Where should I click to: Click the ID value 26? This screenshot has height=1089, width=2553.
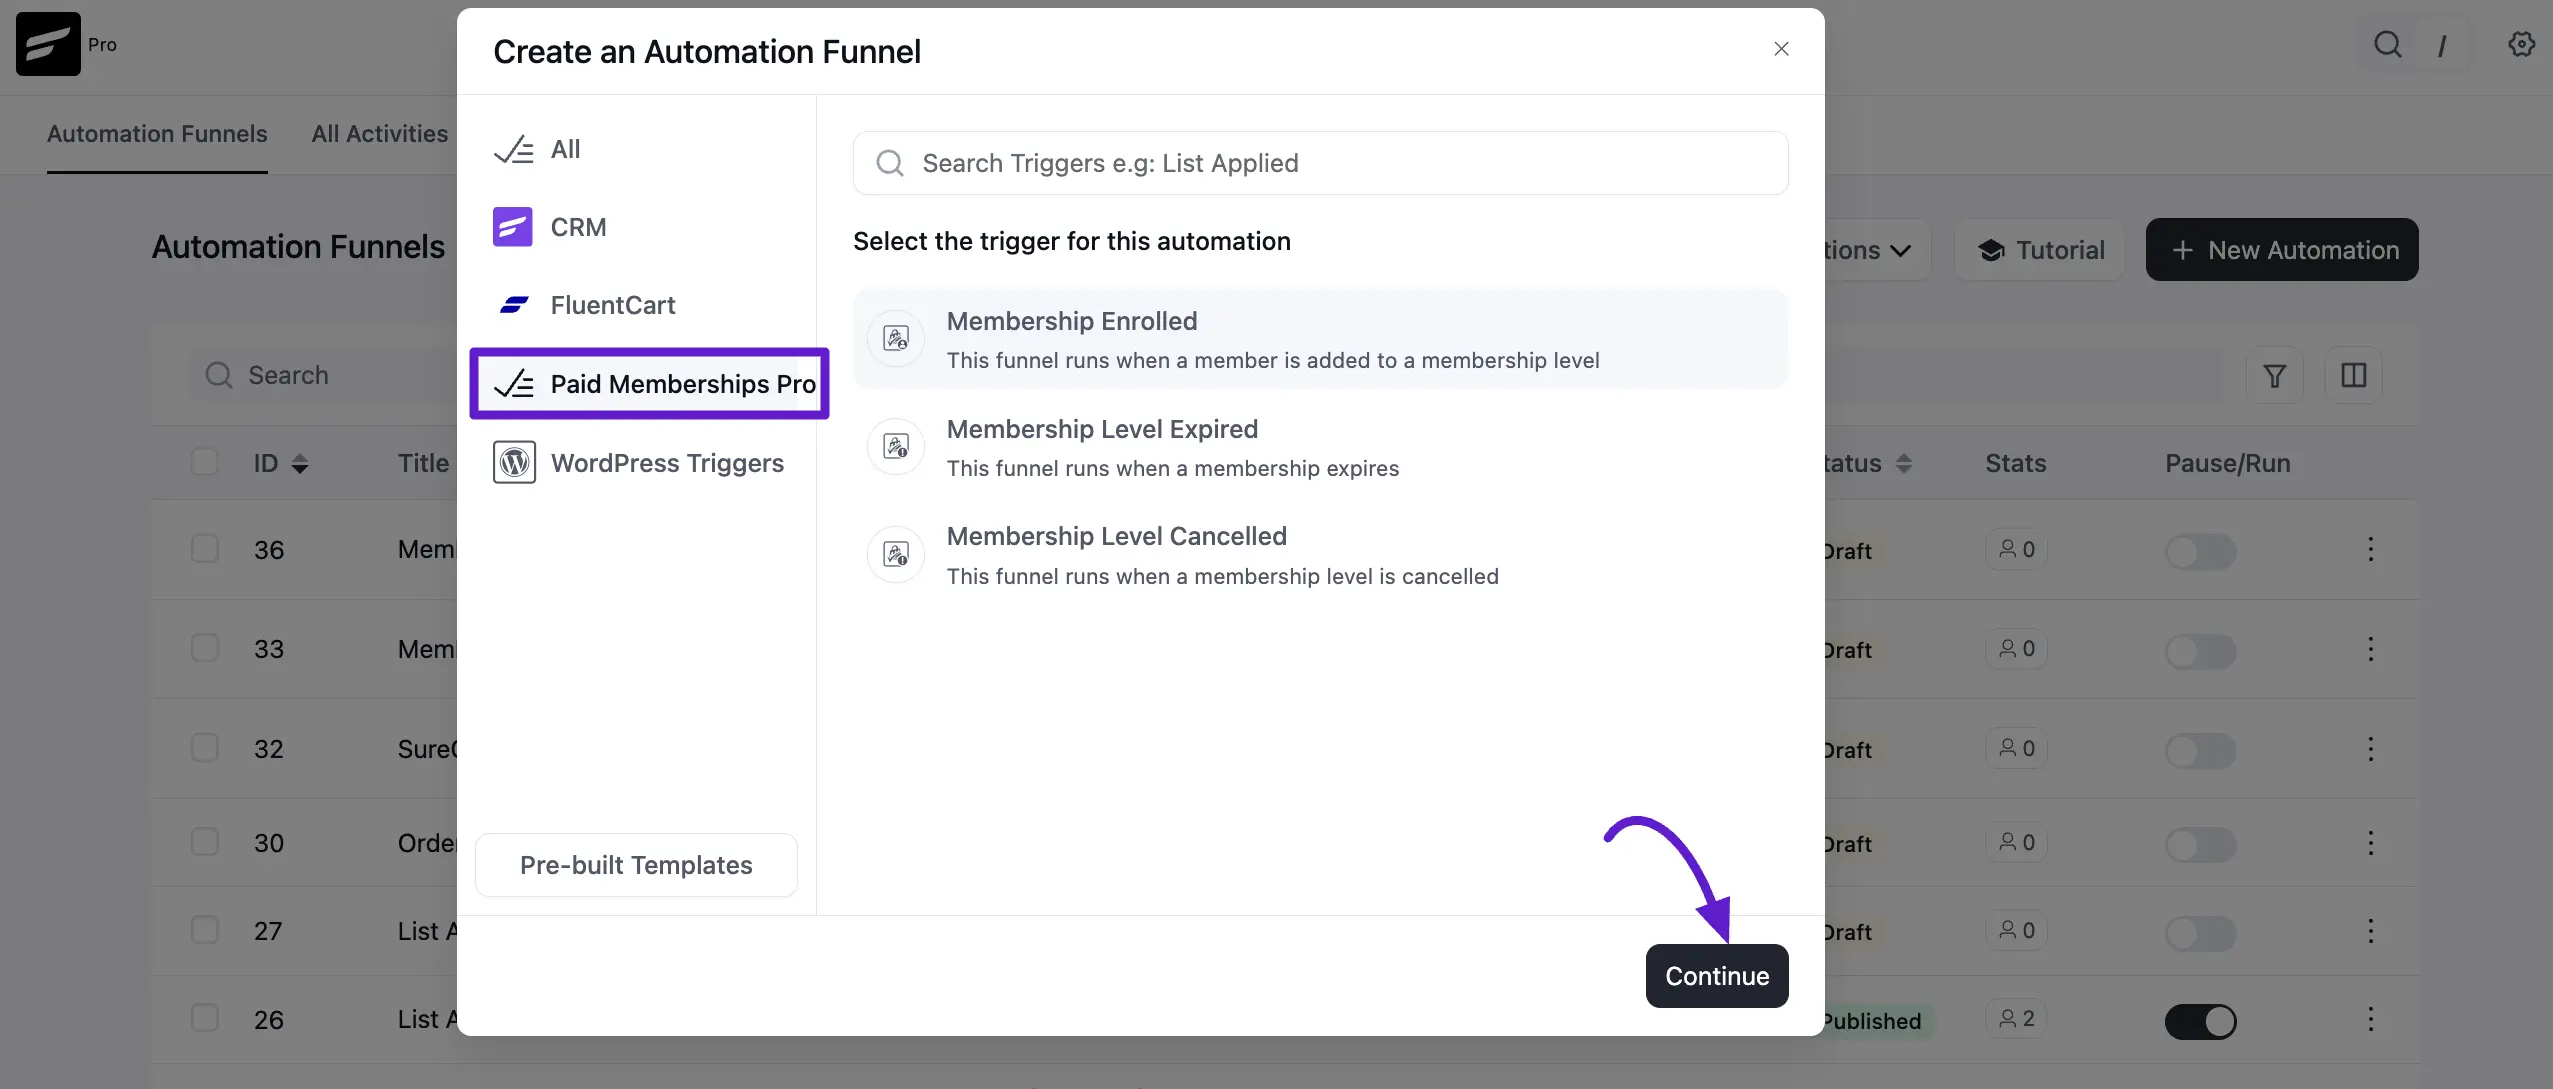269,1020
